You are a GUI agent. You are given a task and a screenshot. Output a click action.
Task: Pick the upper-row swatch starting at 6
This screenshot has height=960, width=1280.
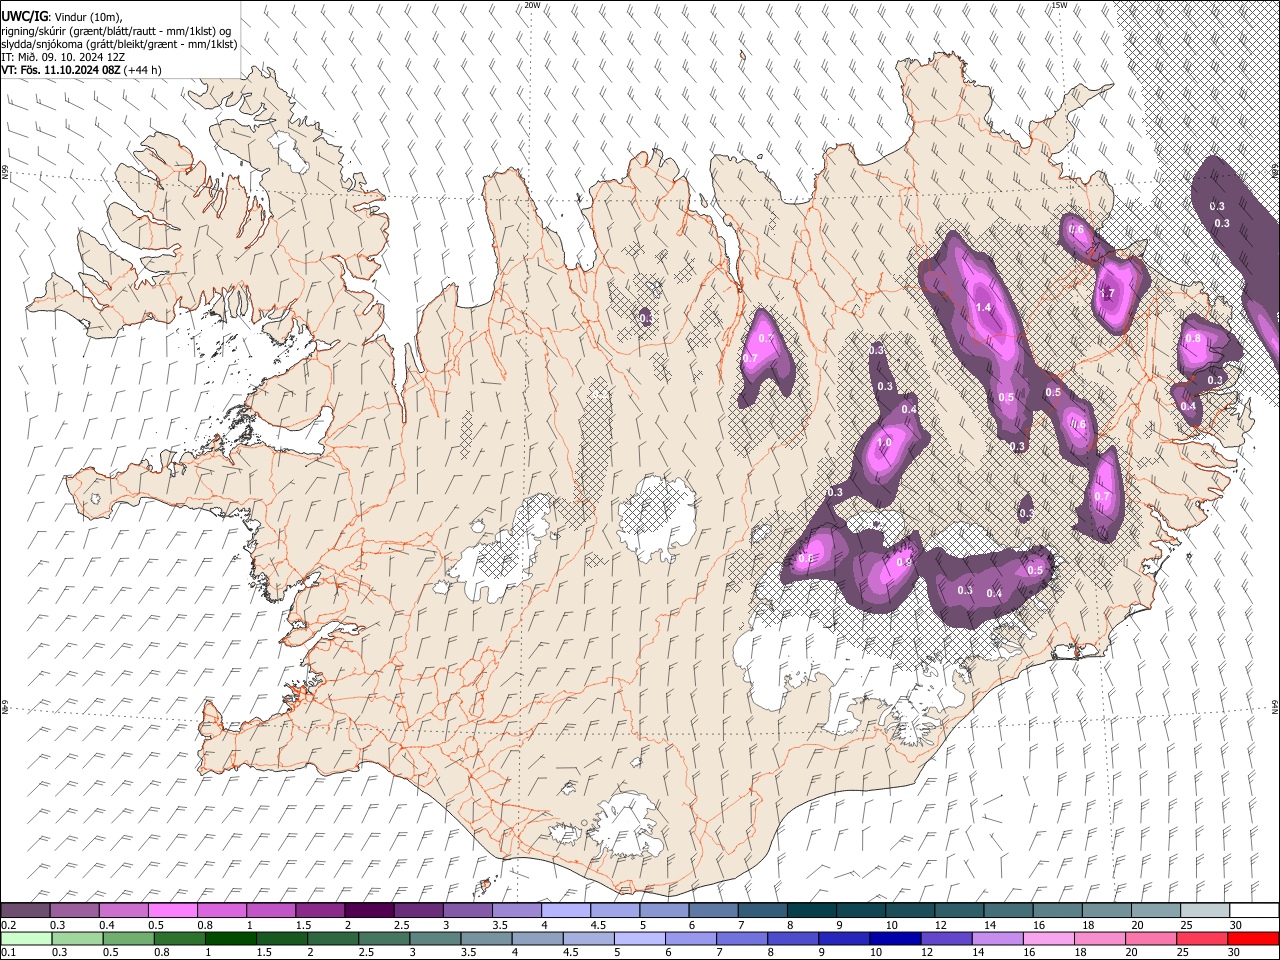point(712,911)
